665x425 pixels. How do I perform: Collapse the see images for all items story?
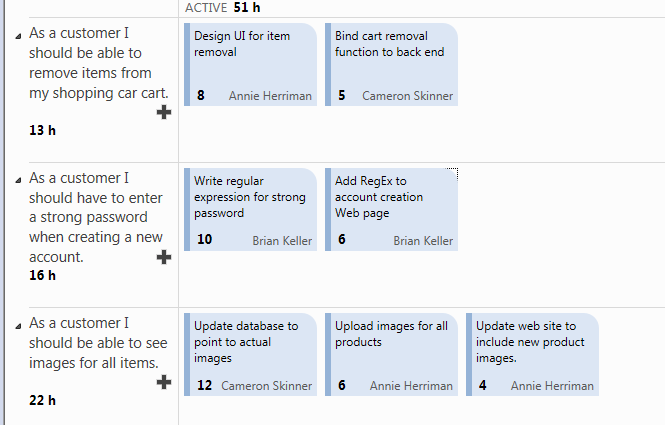18,326
